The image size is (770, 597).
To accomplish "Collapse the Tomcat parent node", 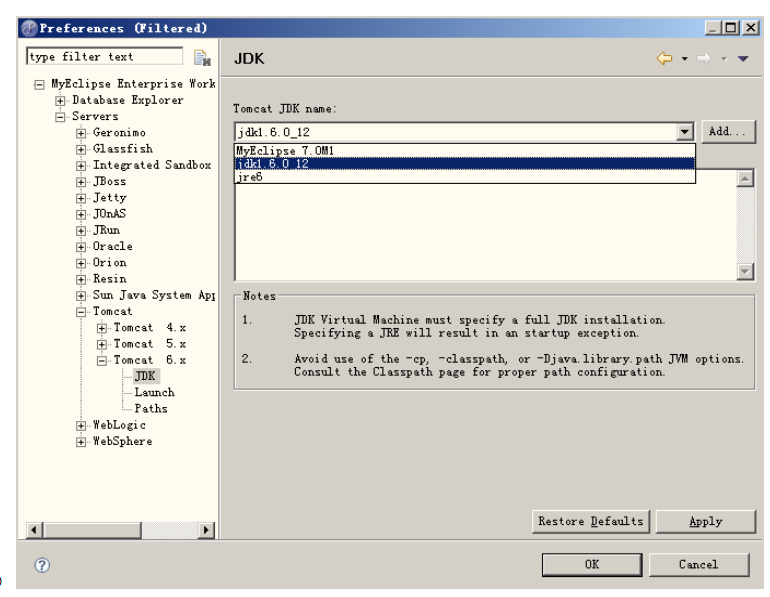I will coord(81,312).
